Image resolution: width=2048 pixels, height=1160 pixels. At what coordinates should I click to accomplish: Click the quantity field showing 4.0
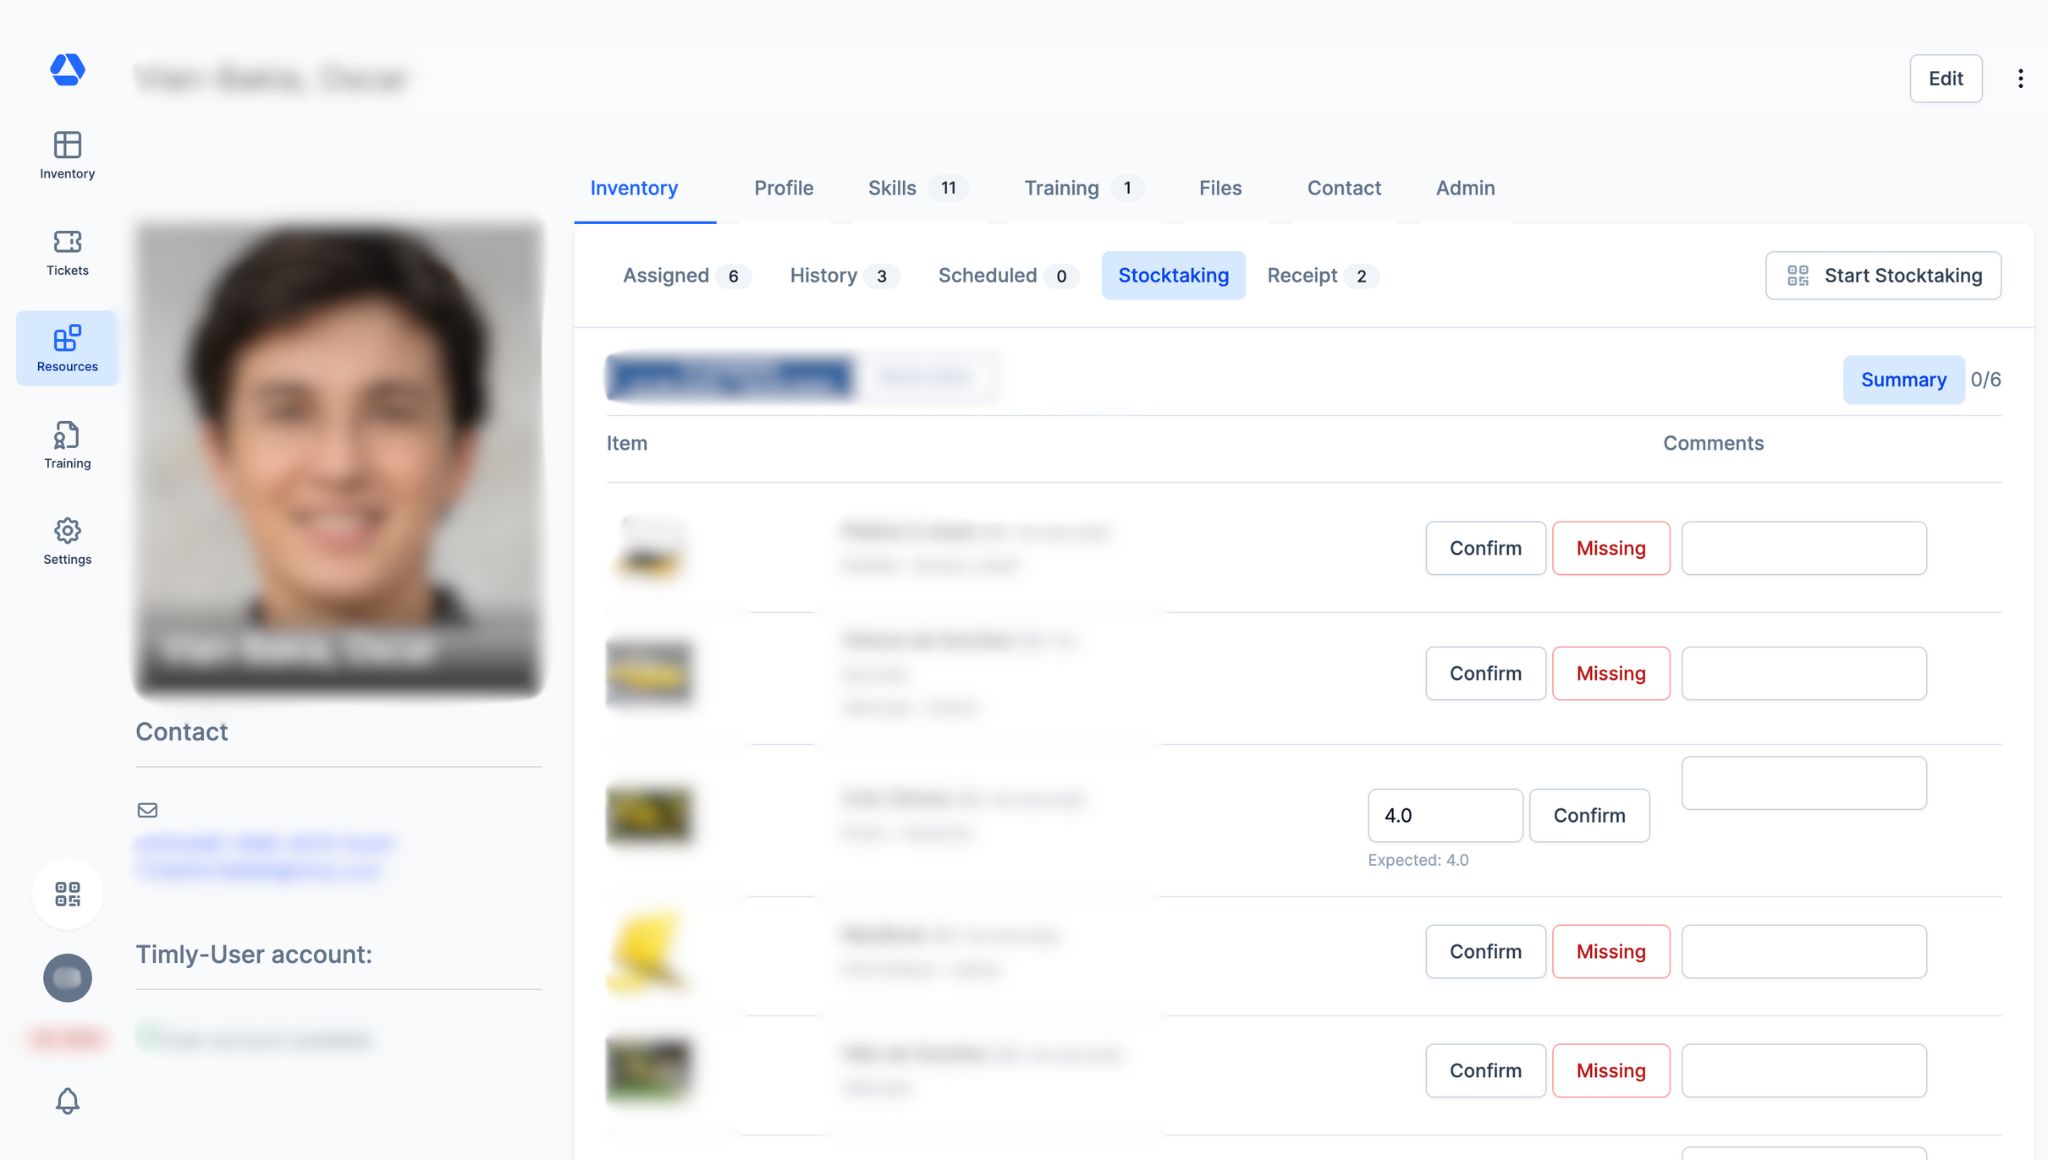1445,816
